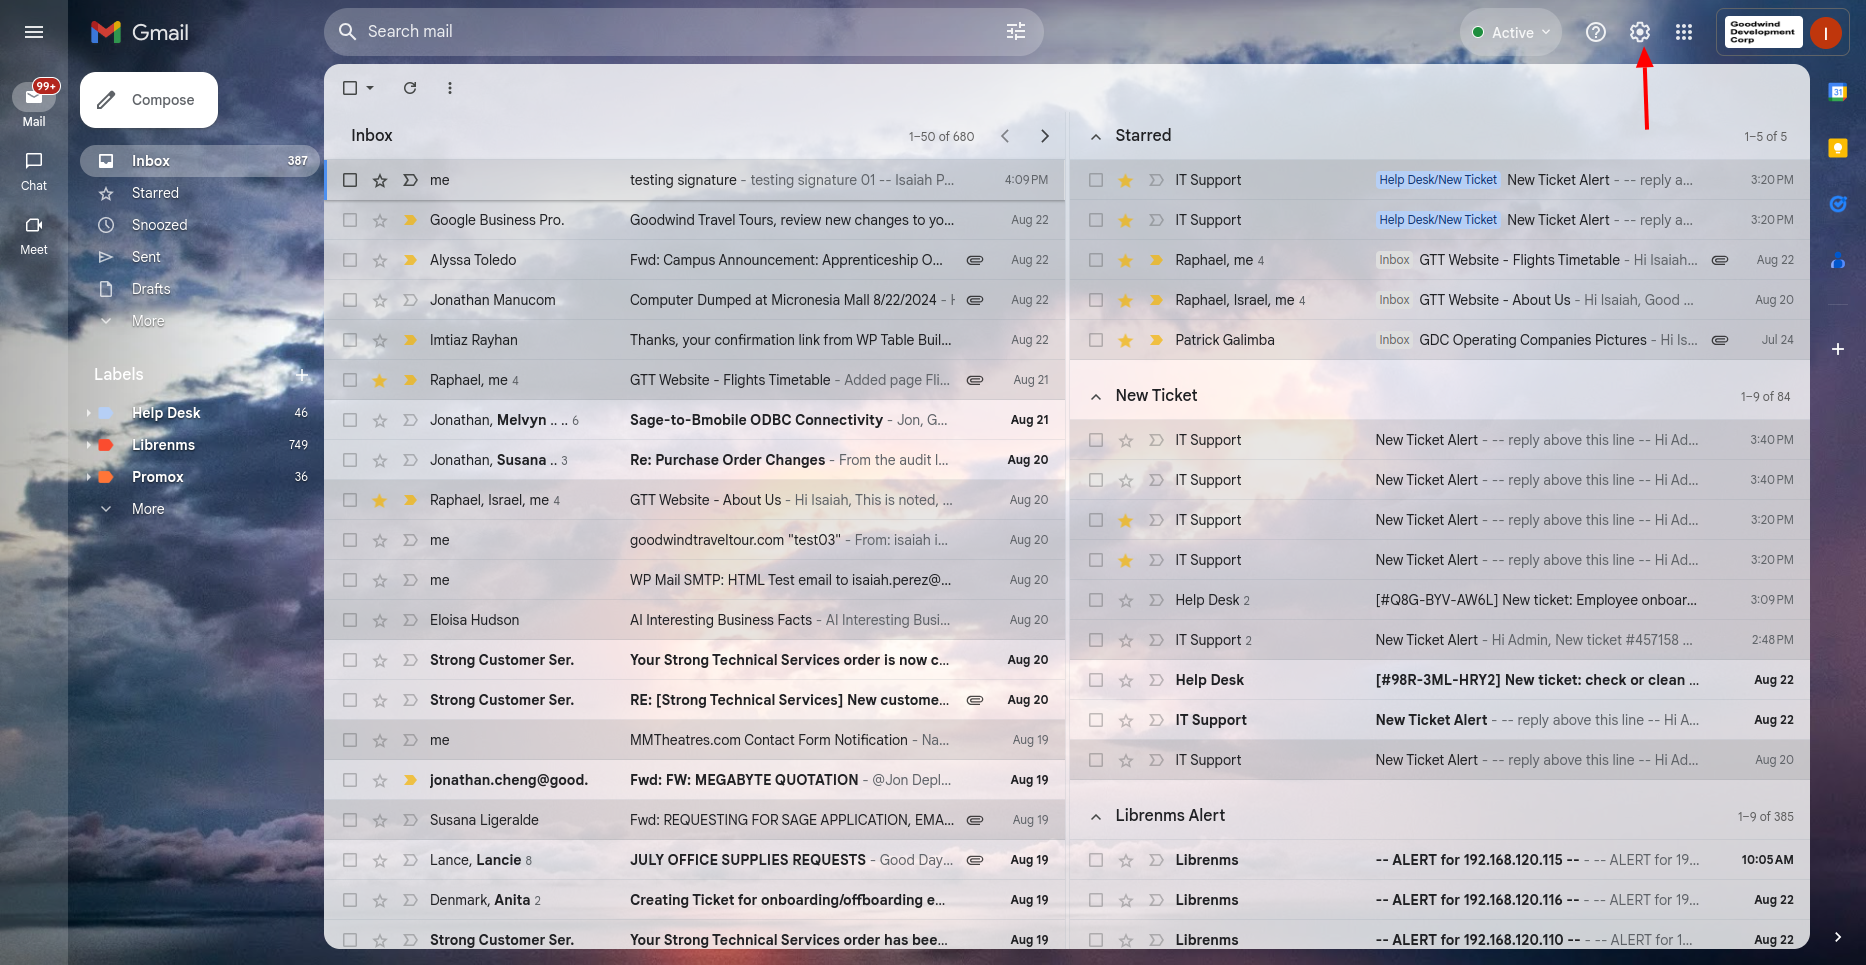
Task: Select the Google Business Pro. email checkbox
Action: pyautogui.click(x=350, y=220)
